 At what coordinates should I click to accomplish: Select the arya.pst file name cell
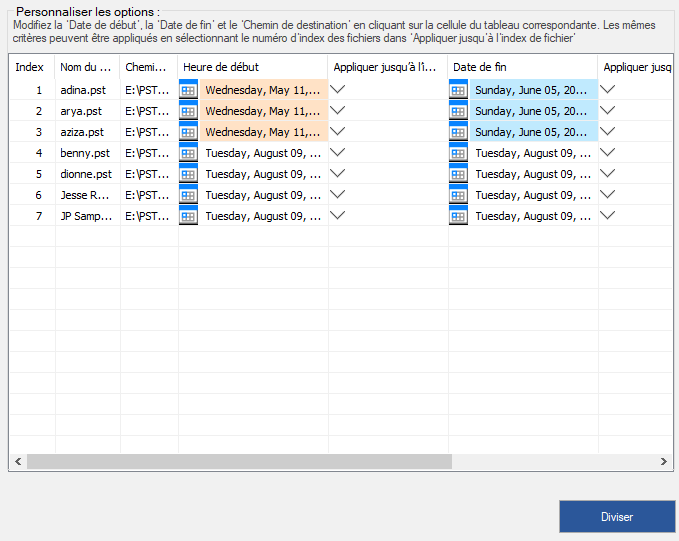87,111
